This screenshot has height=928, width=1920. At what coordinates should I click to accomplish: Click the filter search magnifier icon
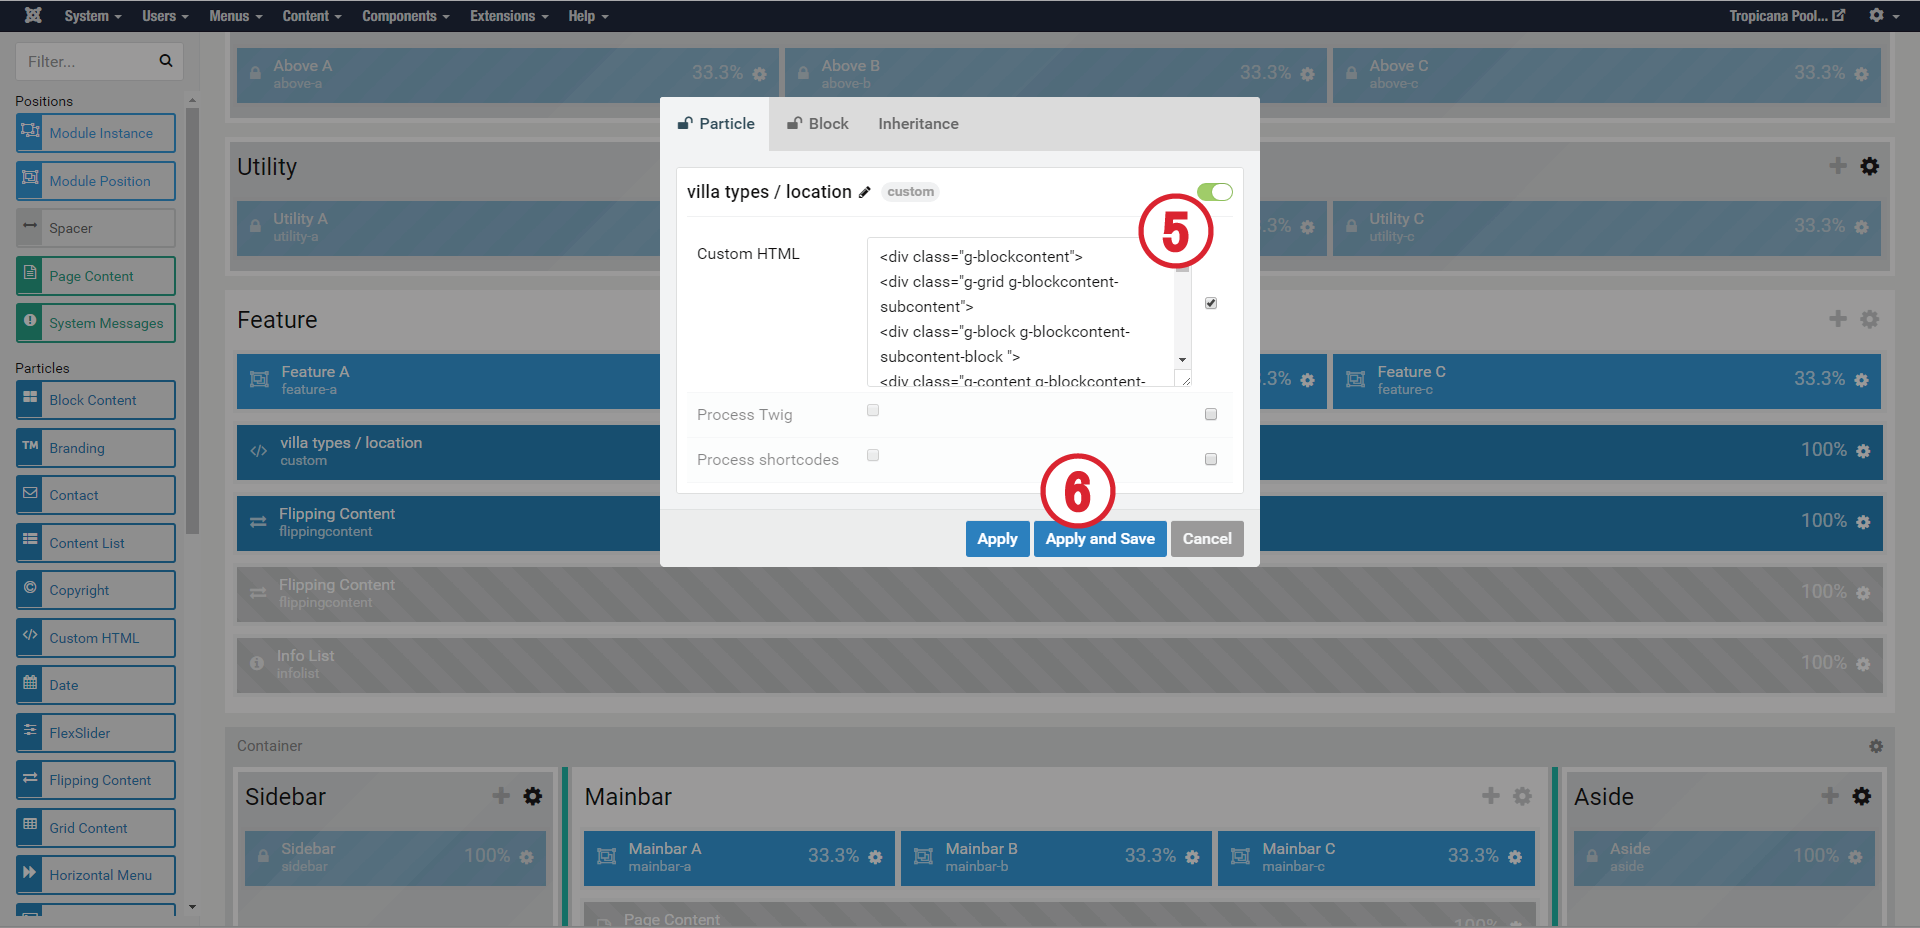(166, 61)
